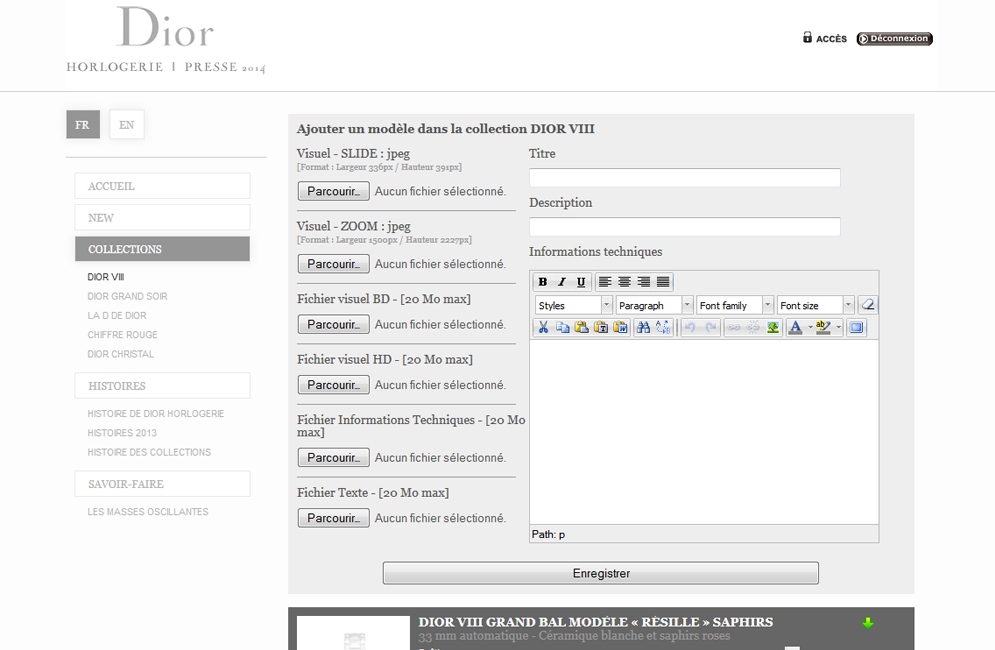Screen dimensions: 995x650
Task: Browse file for Visuel ZOOM jpeg
Action: pos(334,264)
